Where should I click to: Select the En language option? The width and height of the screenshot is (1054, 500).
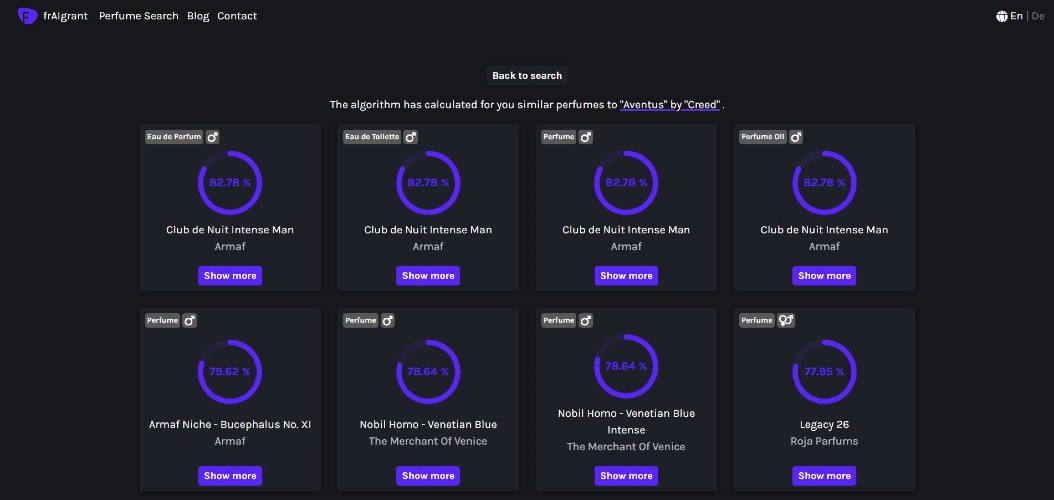[x=1016, y=16]
